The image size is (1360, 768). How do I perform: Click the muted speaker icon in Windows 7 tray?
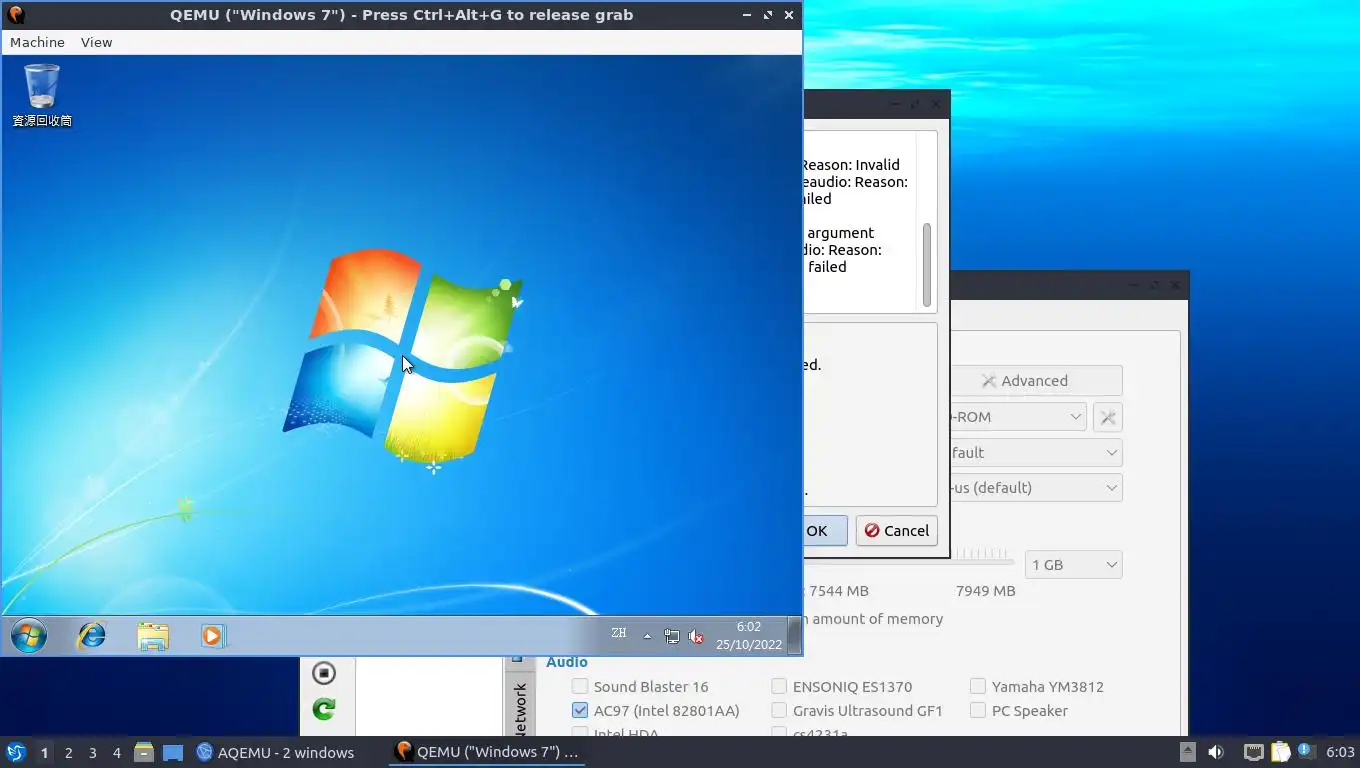[696, 636]
